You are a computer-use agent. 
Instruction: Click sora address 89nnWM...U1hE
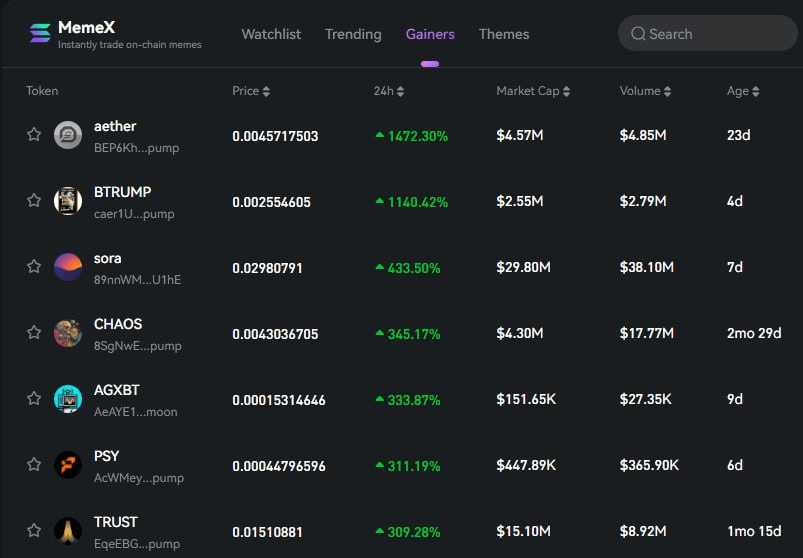[137, 280]
